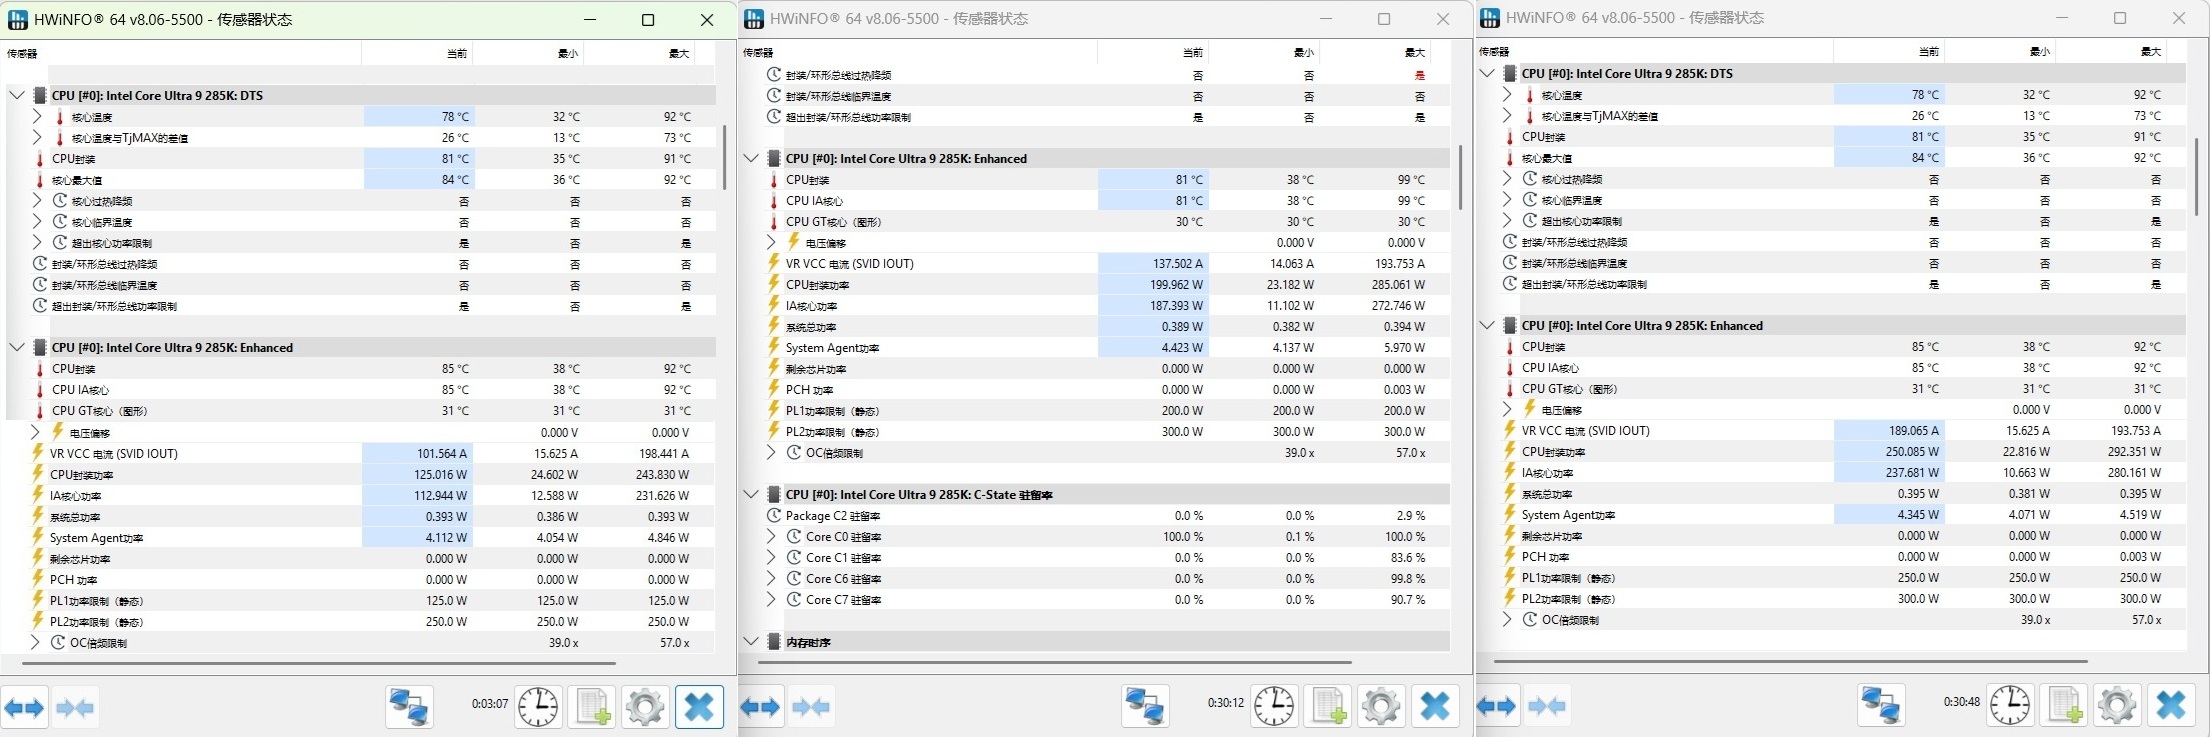
Task: Open remote network monitoring in 0:30:48 window
Action: pyautogui.click(x=1881, y=705)
